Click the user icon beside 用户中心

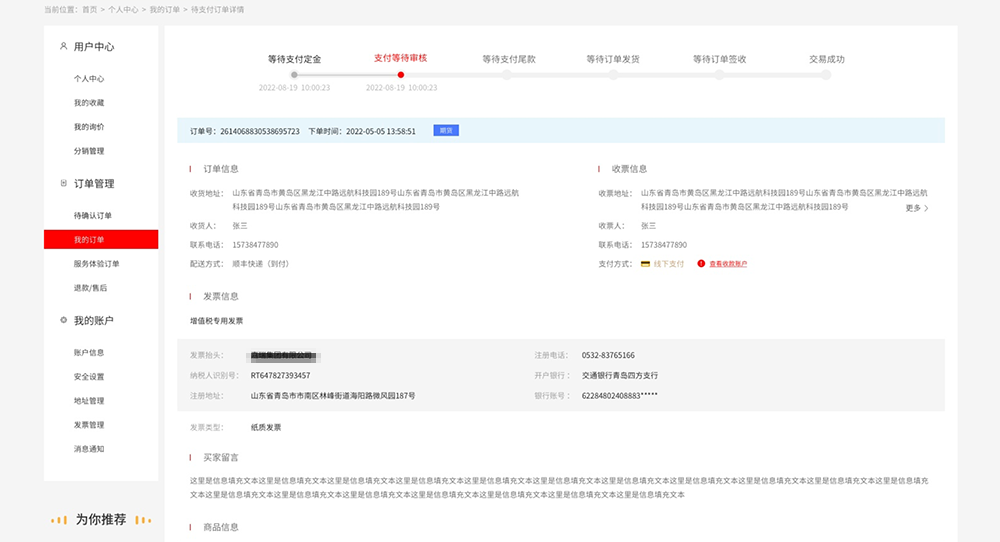tap(63, 46)
